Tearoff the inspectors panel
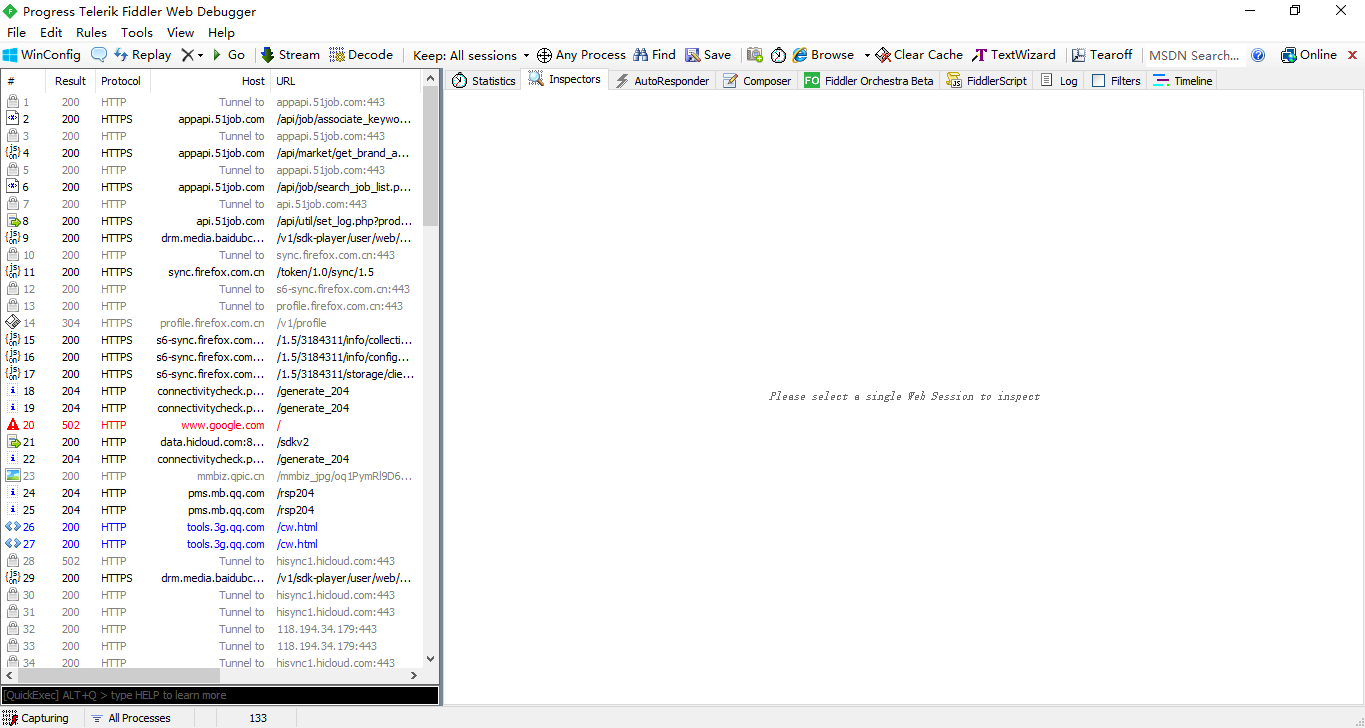Screen dimensions: 1365x728 pos(1102,55)
